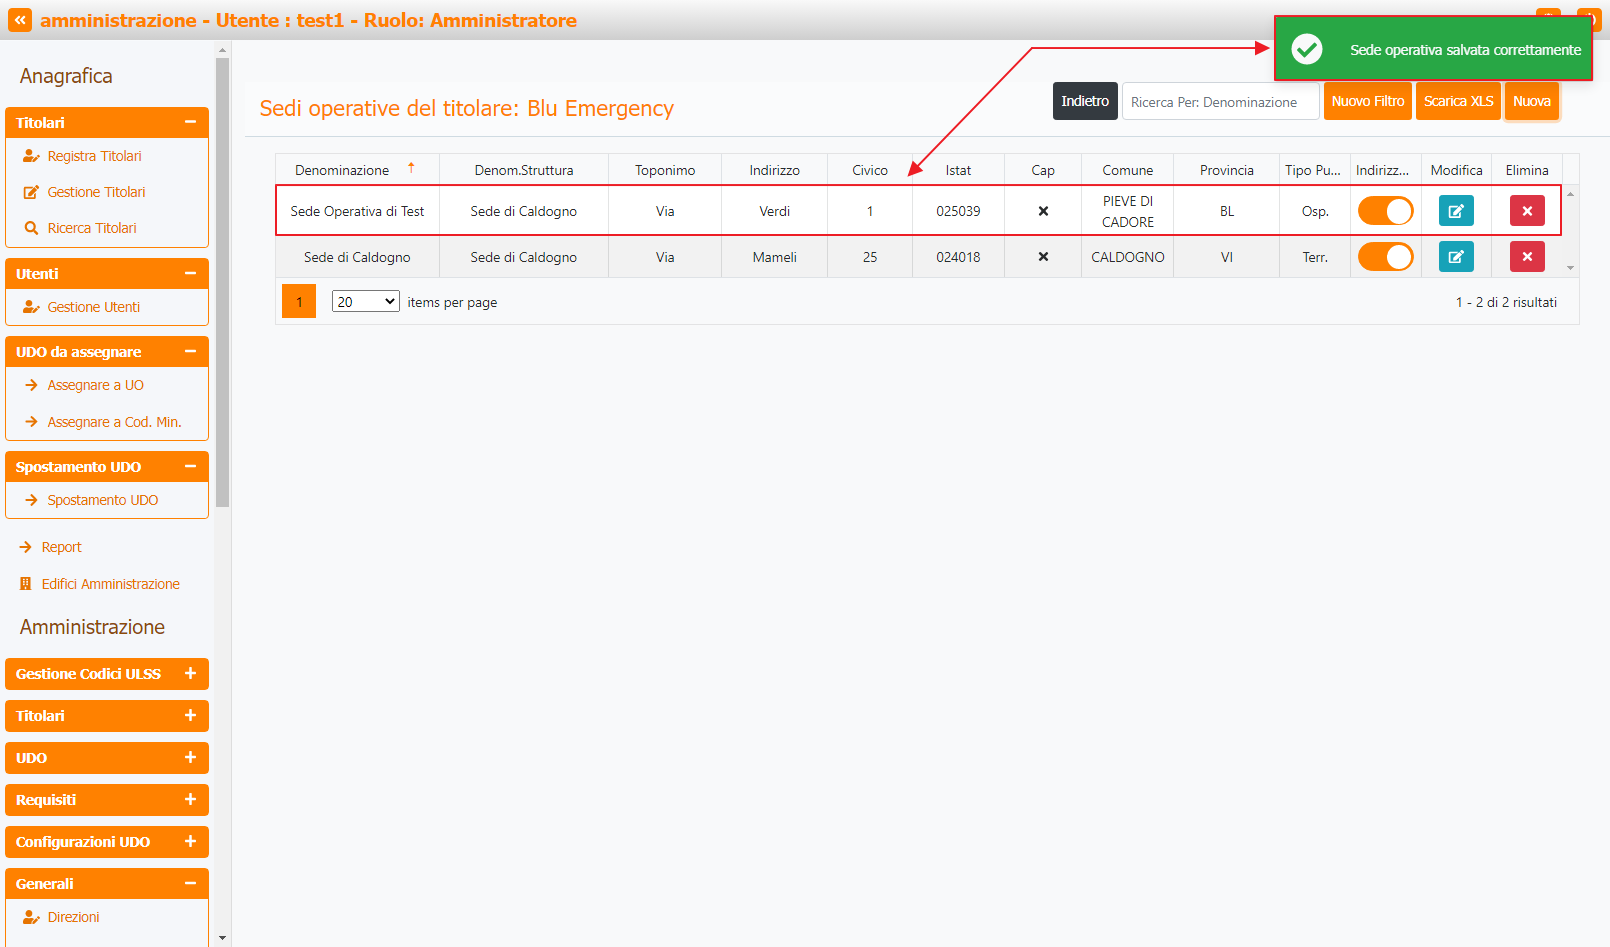Click Registra Titolari user icon
The height and width of the screenshot is (947, 1610).
[31, 156]
